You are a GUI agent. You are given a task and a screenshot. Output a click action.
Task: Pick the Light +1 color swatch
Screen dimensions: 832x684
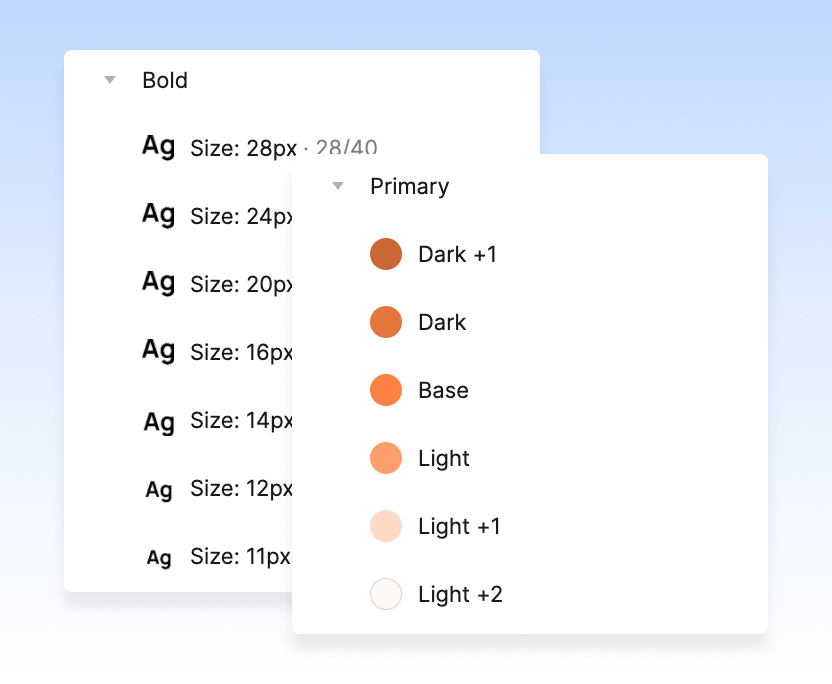[x=386, y=526]
